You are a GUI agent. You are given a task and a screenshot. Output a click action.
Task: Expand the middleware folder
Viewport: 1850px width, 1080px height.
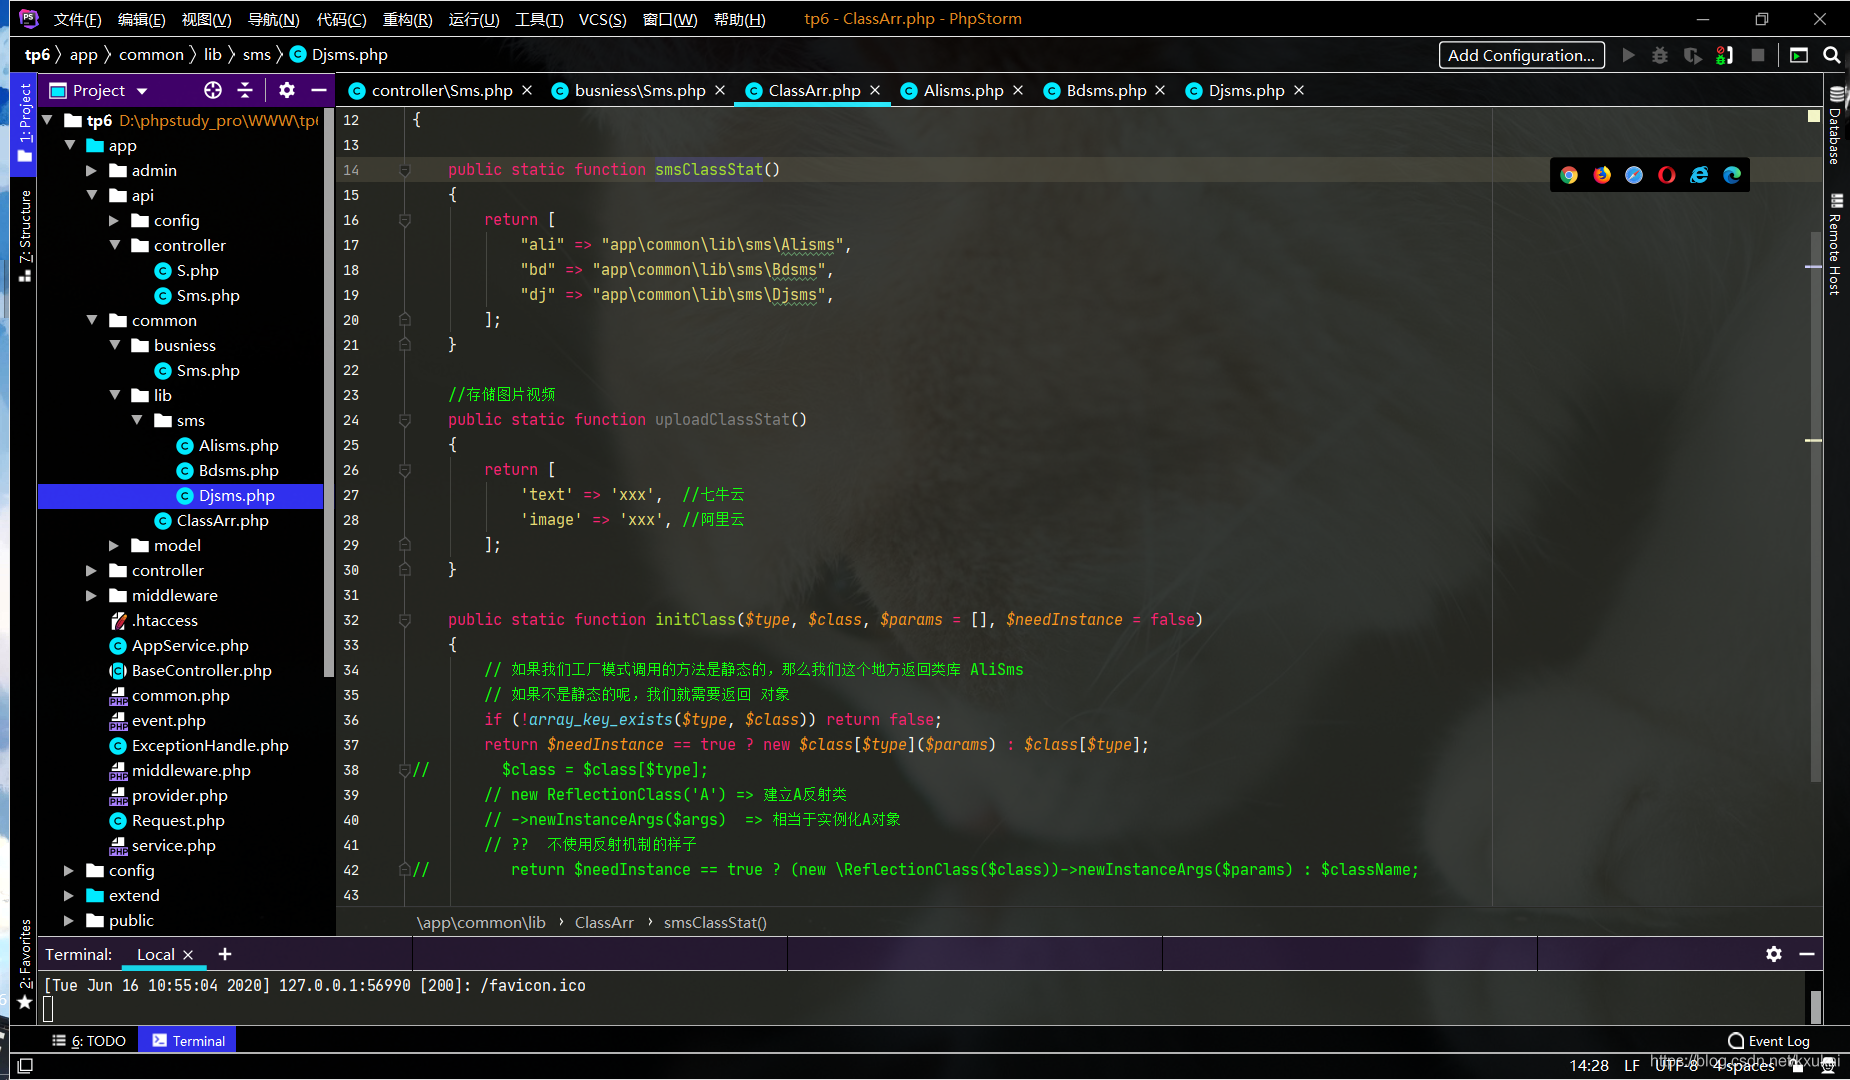(x=92, y=595)
